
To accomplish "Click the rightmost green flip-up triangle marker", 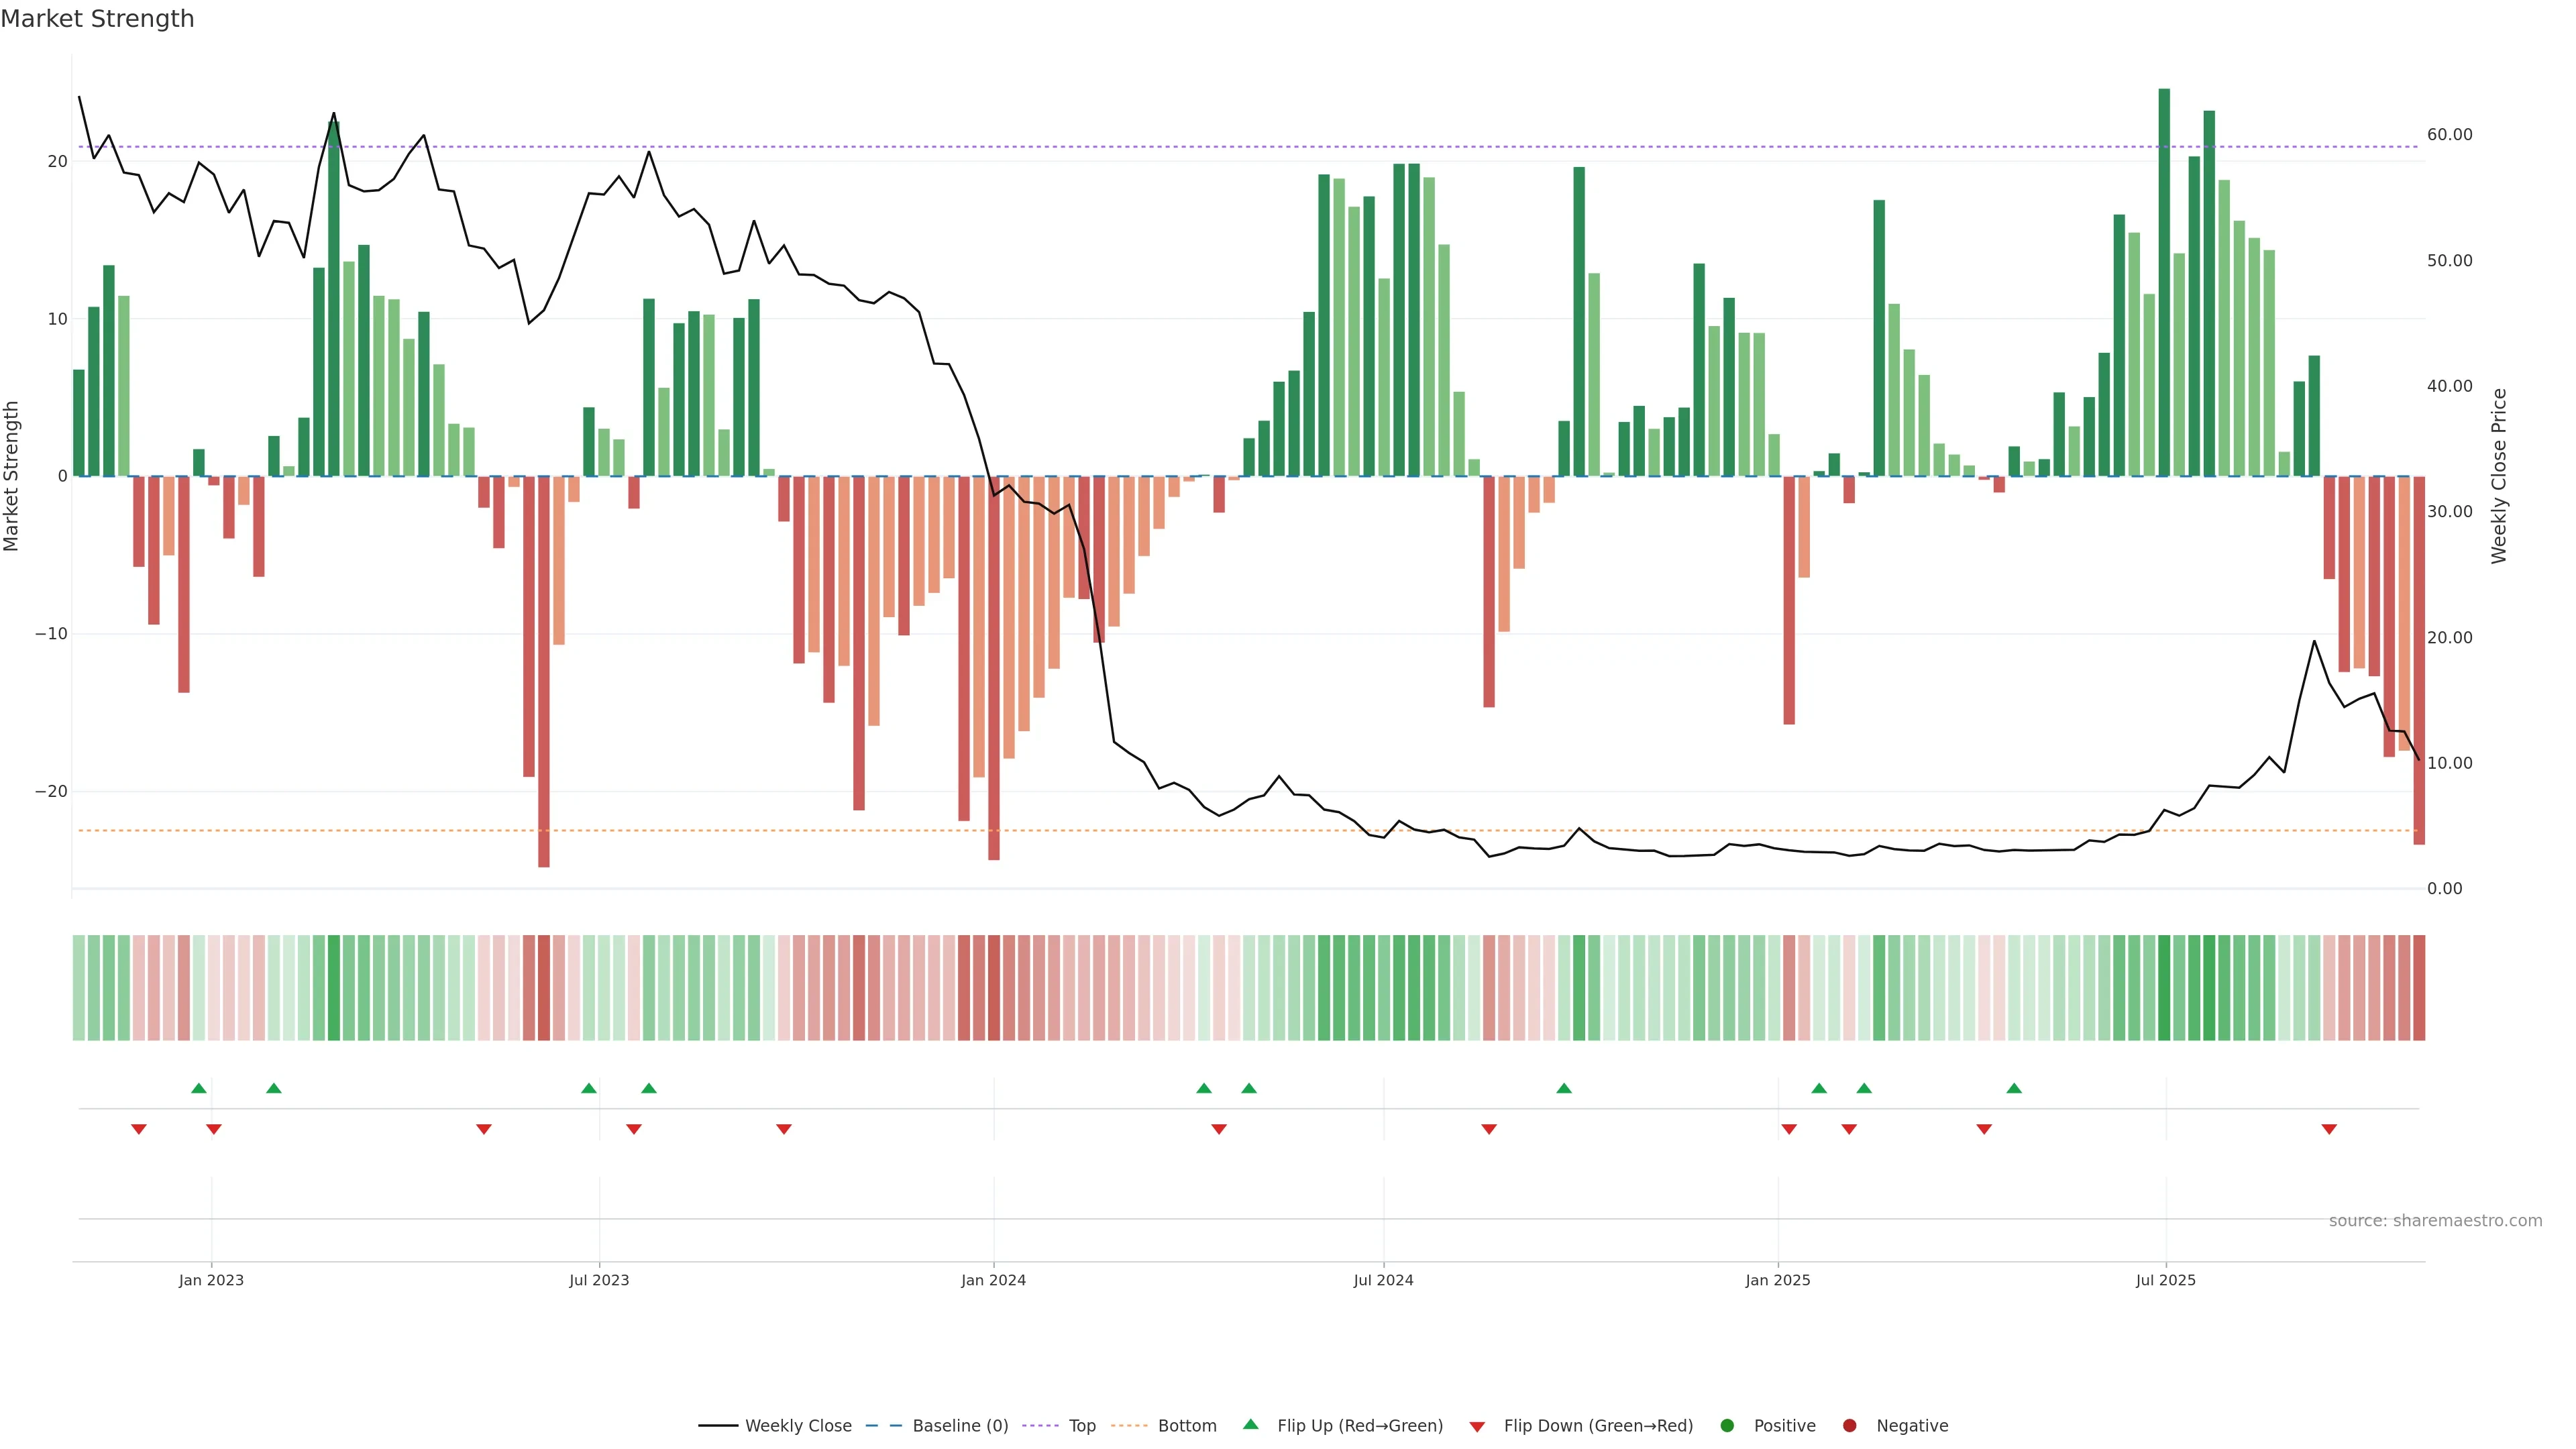I will click(x=2014, y=1088).
